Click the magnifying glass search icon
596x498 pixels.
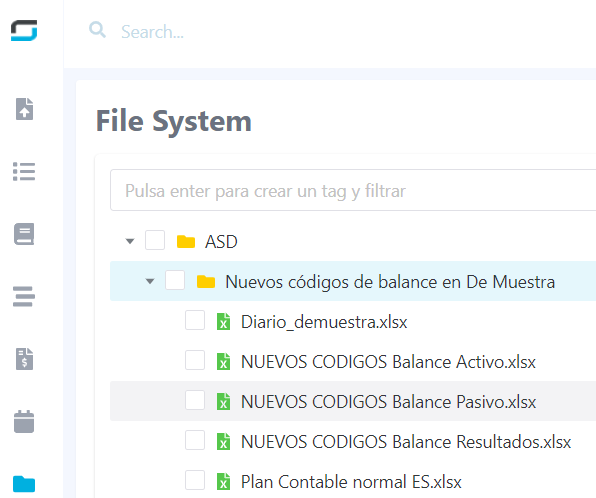[x=97, y=30]
